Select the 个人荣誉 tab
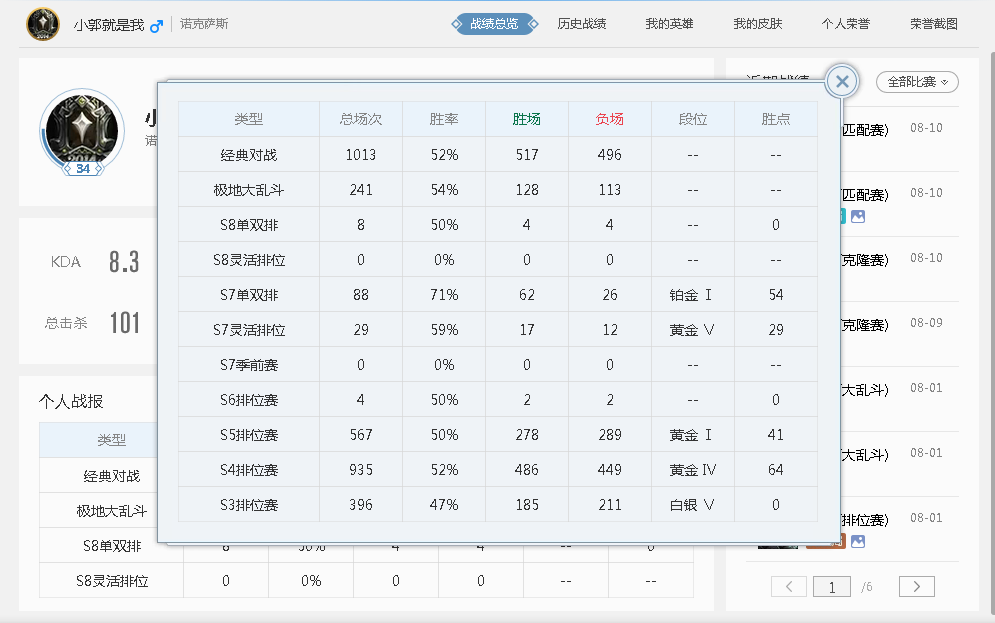Image resolution: width=995 pixels, height=623 pixels. point(845,24)
